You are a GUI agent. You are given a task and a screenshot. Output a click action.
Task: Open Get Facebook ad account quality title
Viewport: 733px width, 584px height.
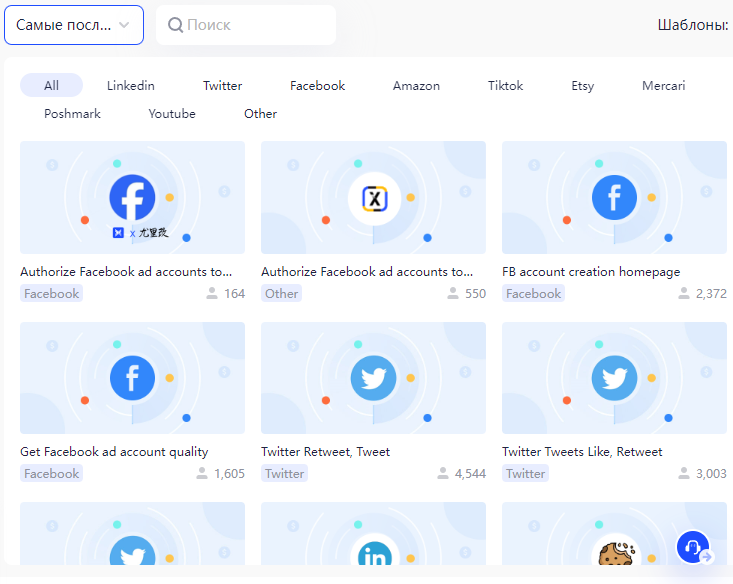(x=114, y=452)
